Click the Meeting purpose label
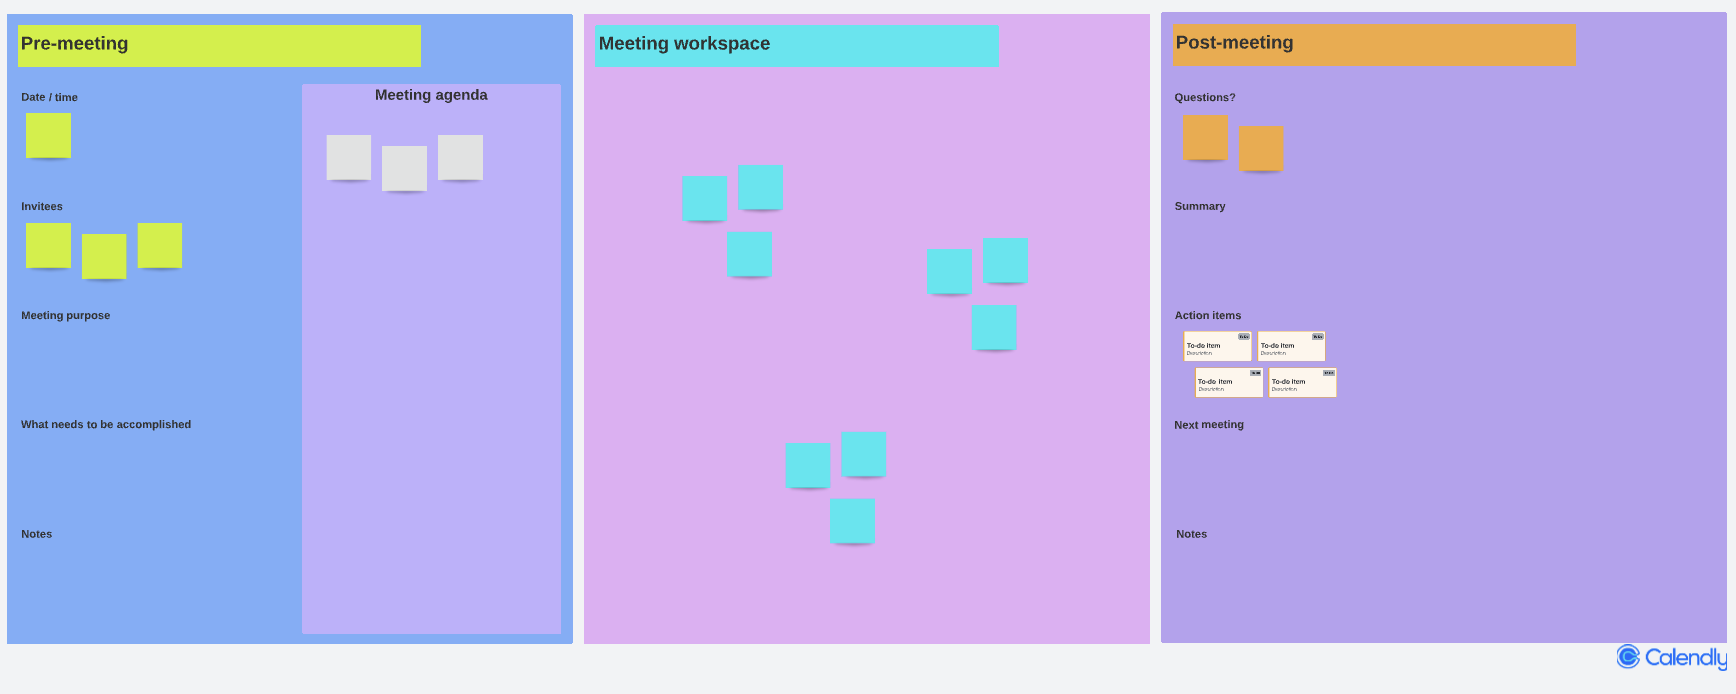Image resolution: width=1736 pixels, height=694 pixels. (x=66, y=315)
